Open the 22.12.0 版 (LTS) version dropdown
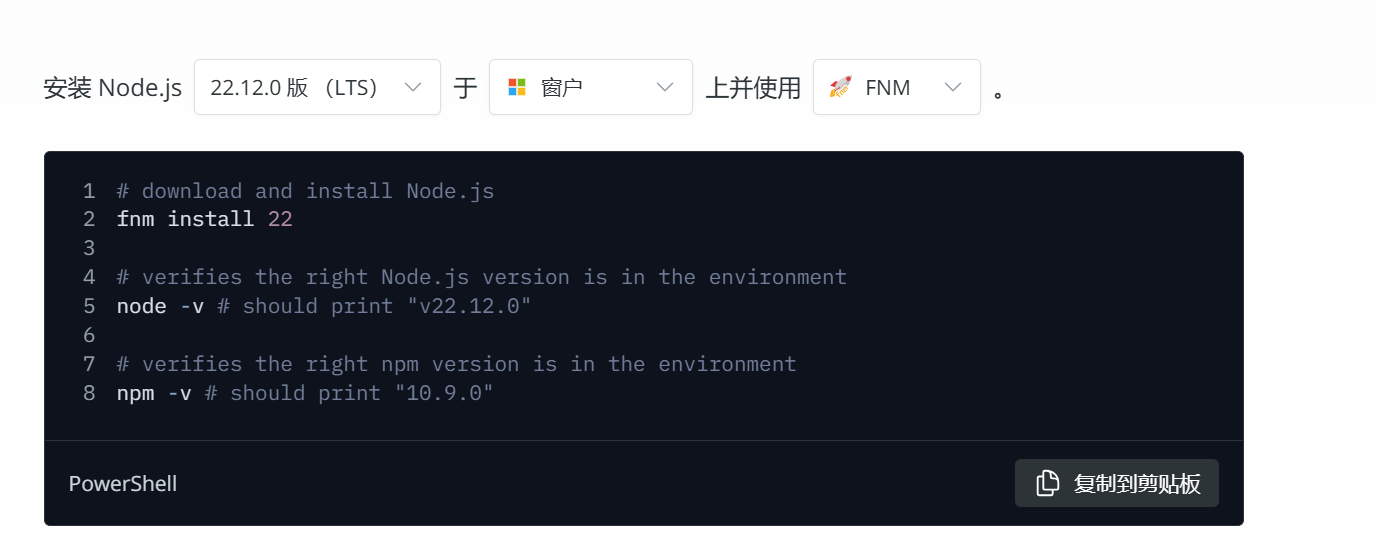The image size is (1377, 536). click(317, 87)
